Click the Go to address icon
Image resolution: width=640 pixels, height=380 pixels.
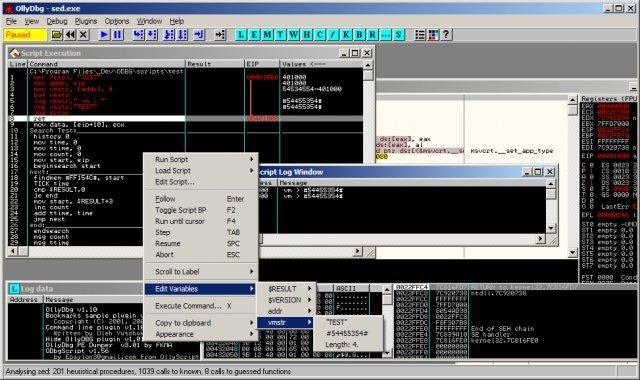point(220,35)
